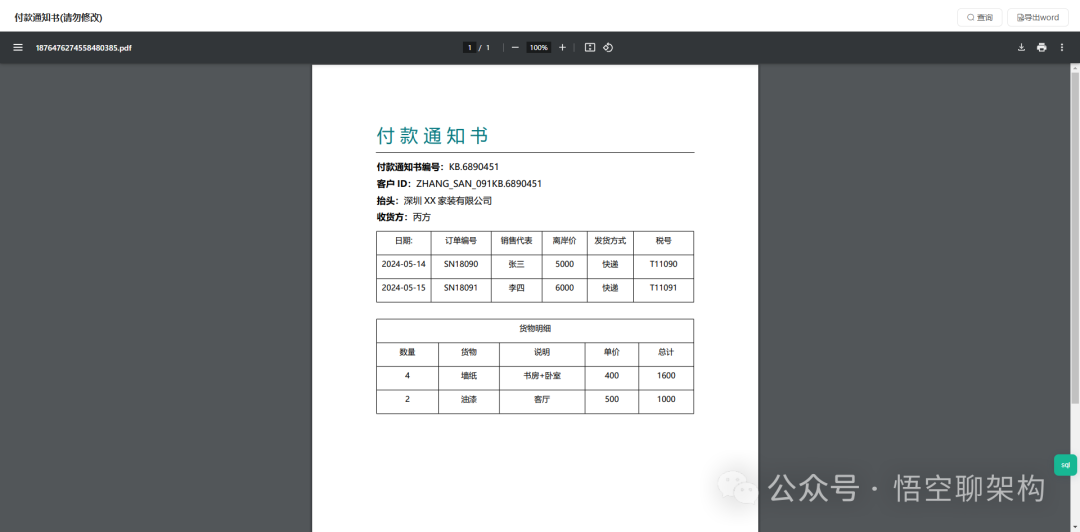Download the PDF file
The image size is (1080, 532).
(1021, 48)
